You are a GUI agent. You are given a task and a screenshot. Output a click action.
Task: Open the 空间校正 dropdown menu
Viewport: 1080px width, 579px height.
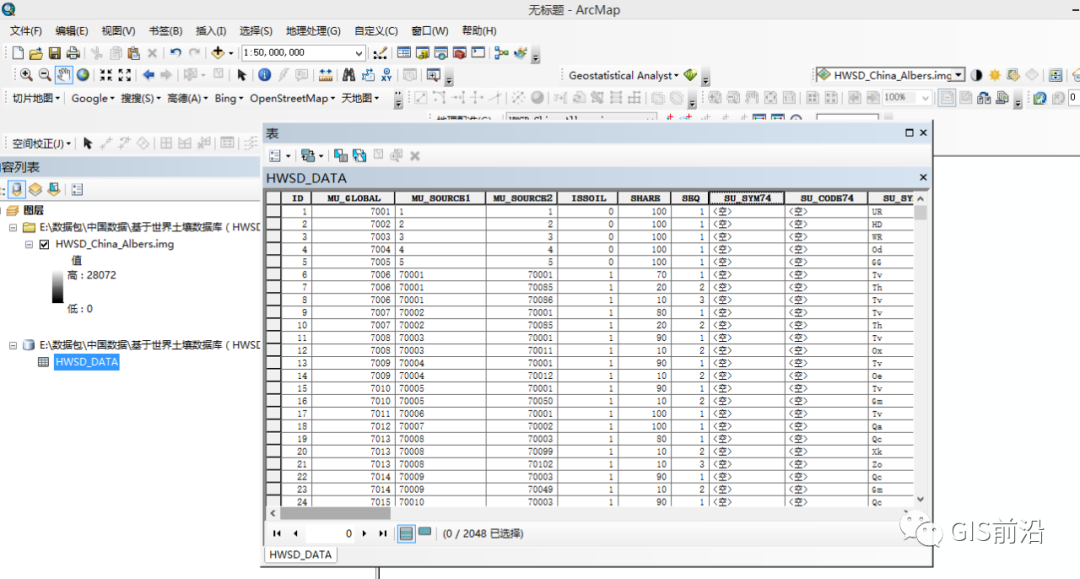click(41, 143)
